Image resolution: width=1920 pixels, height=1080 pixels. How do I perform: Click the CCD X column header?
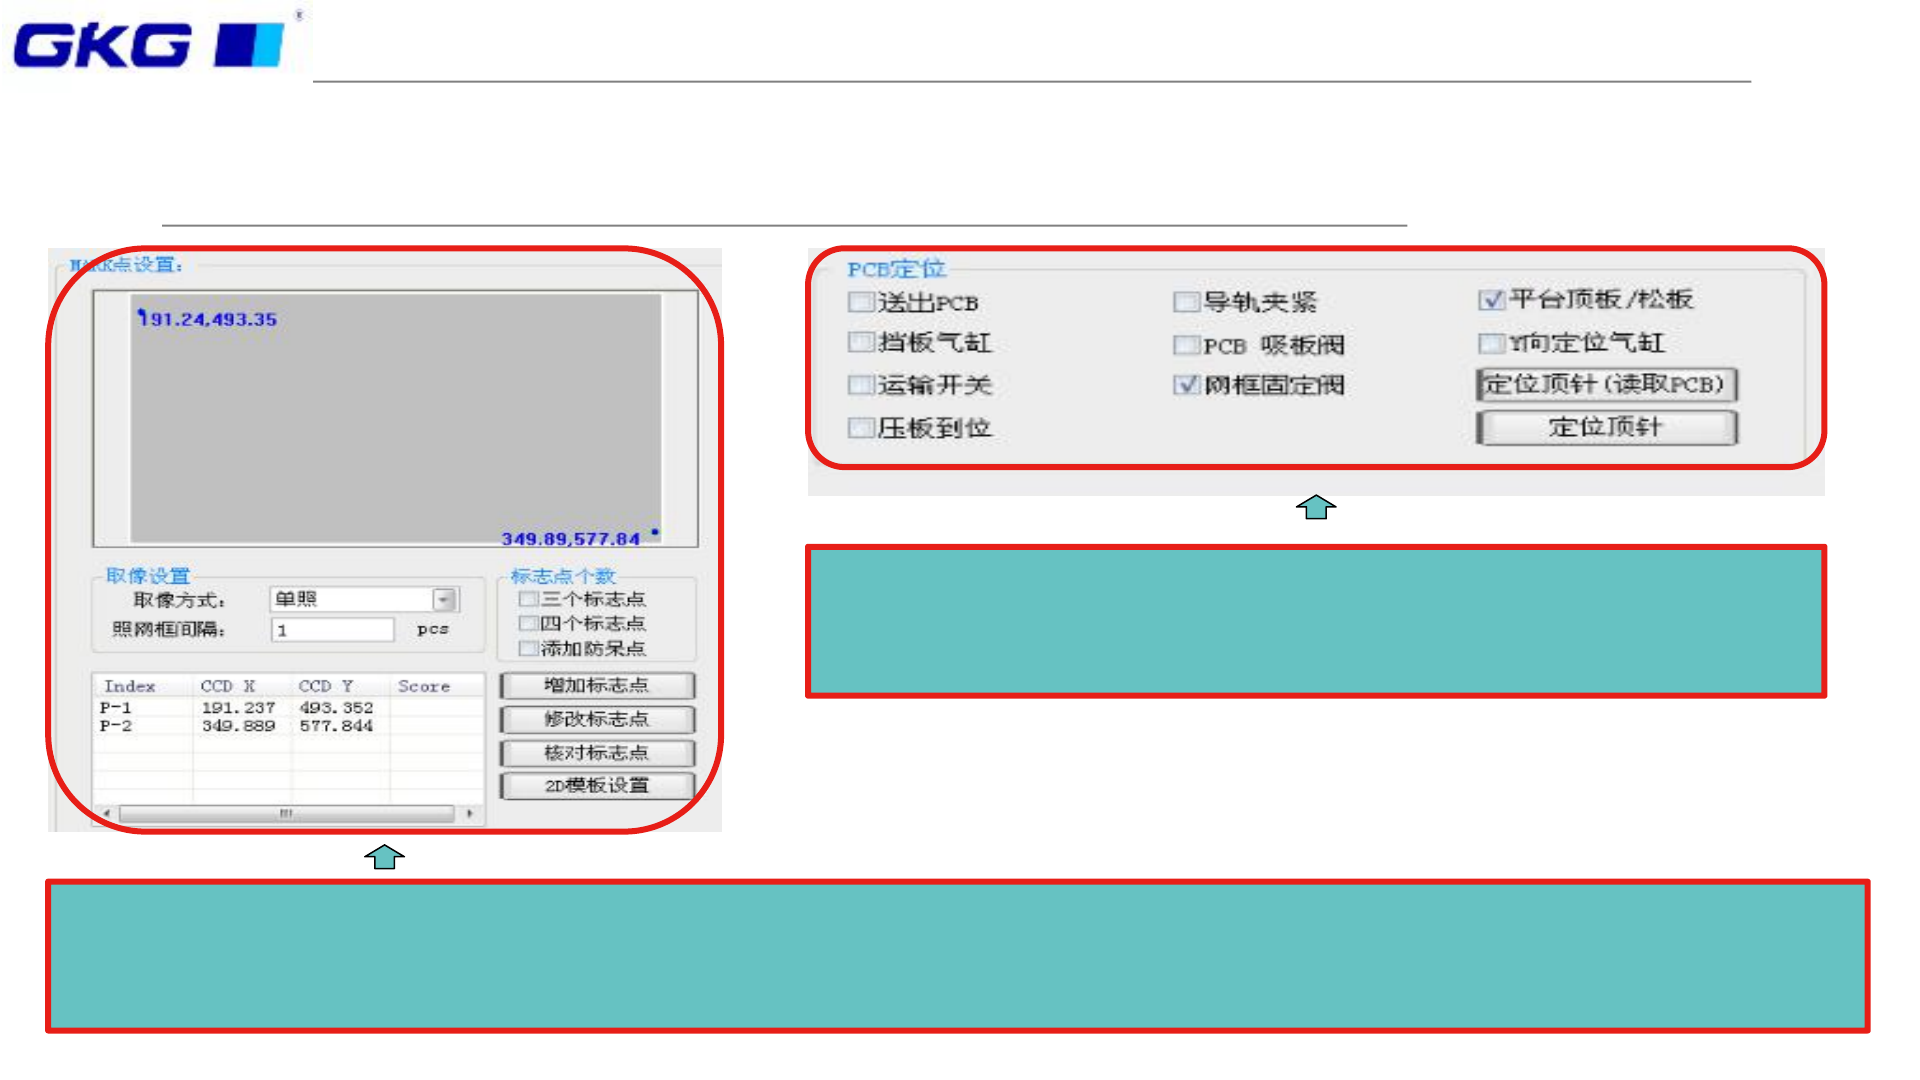[x=228, y=686]
